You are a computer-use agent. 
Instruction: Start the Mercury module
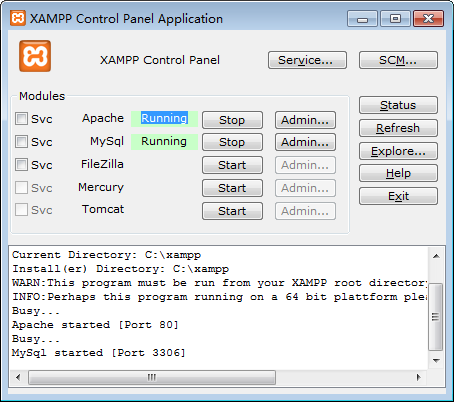[232, 188]
